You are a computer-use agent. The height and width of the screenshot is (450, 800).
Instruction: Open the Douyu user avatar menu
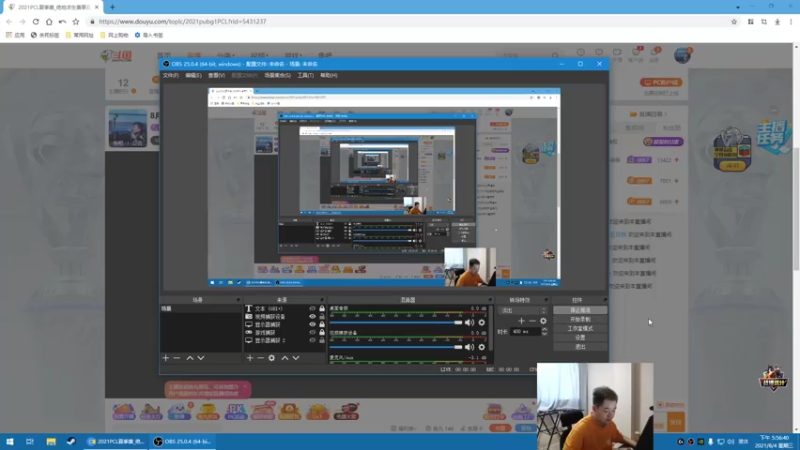point(682,55)
